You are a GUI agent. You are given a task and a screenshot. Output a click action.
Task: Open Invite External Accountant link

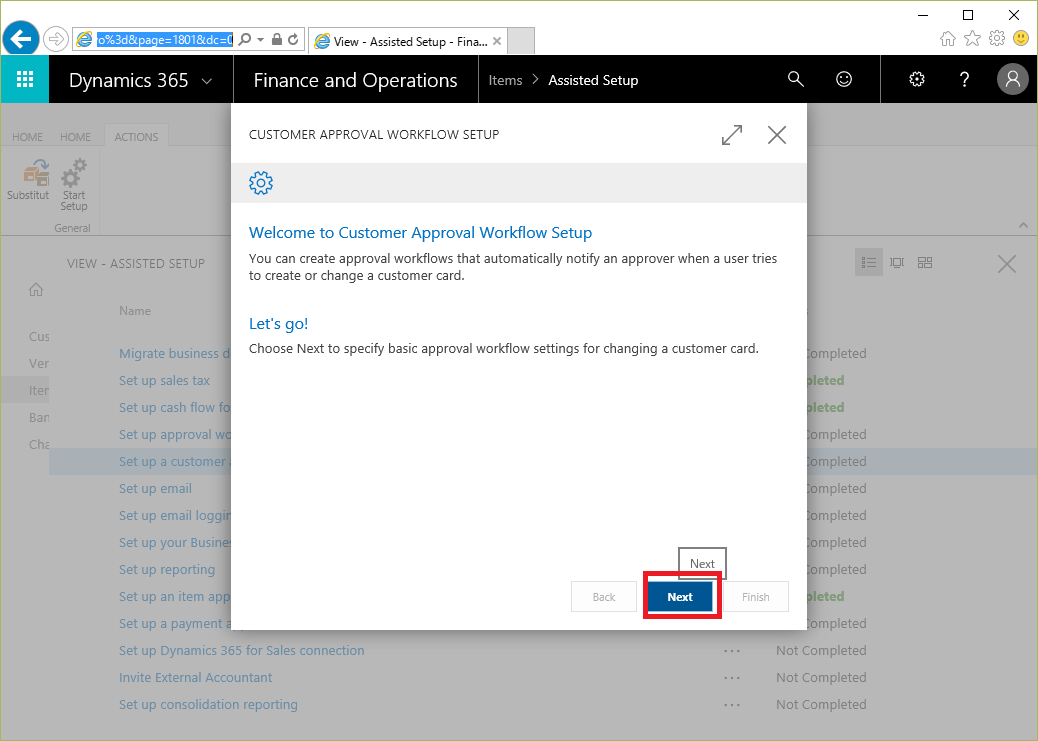(195, 678)
